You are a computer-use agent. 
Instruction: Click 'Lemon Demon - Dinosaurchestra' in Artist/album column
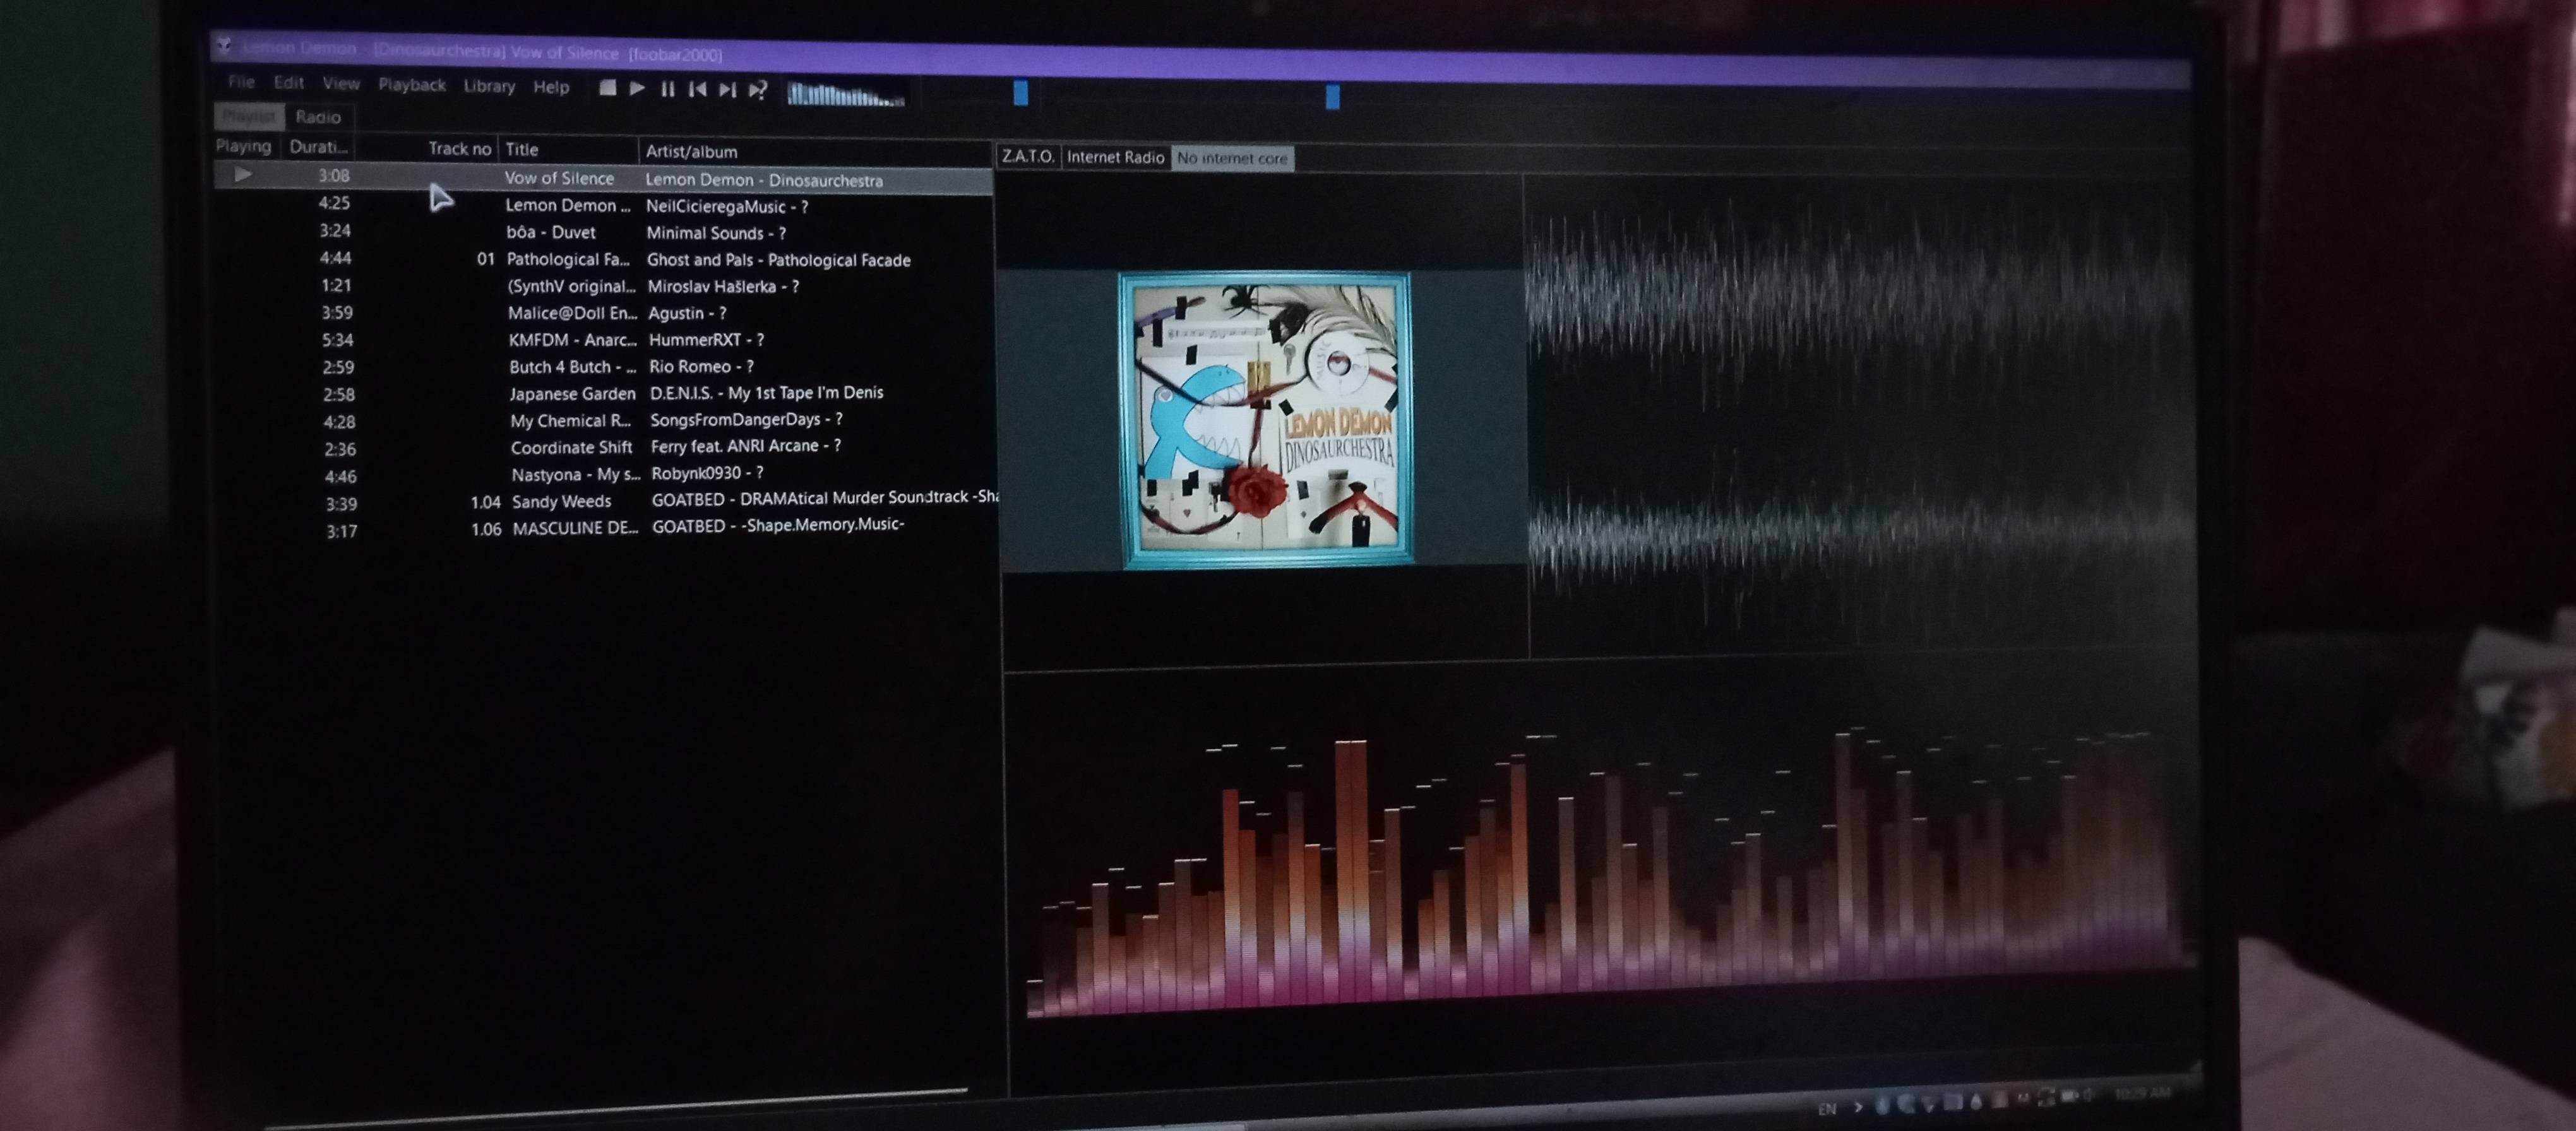(x=764, y=181)
